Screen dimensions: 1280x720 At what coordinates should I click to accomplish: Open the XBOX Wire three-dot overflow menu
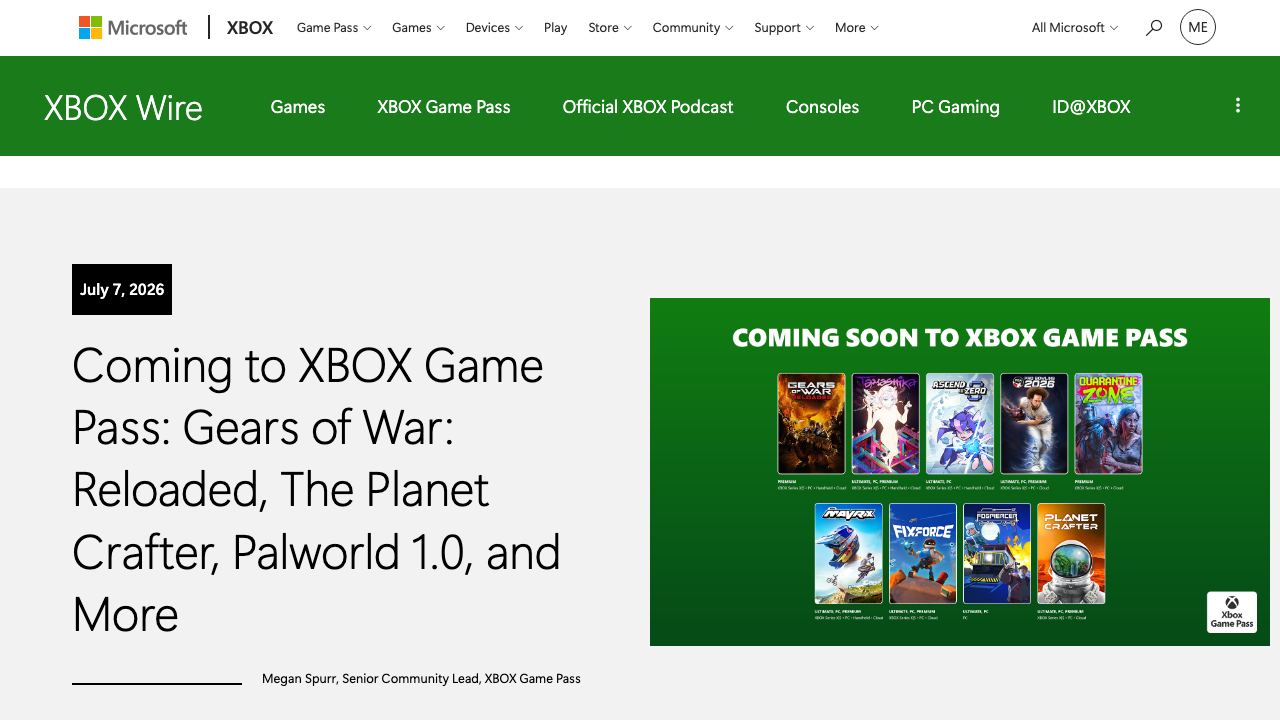[x=1238, y=106]
